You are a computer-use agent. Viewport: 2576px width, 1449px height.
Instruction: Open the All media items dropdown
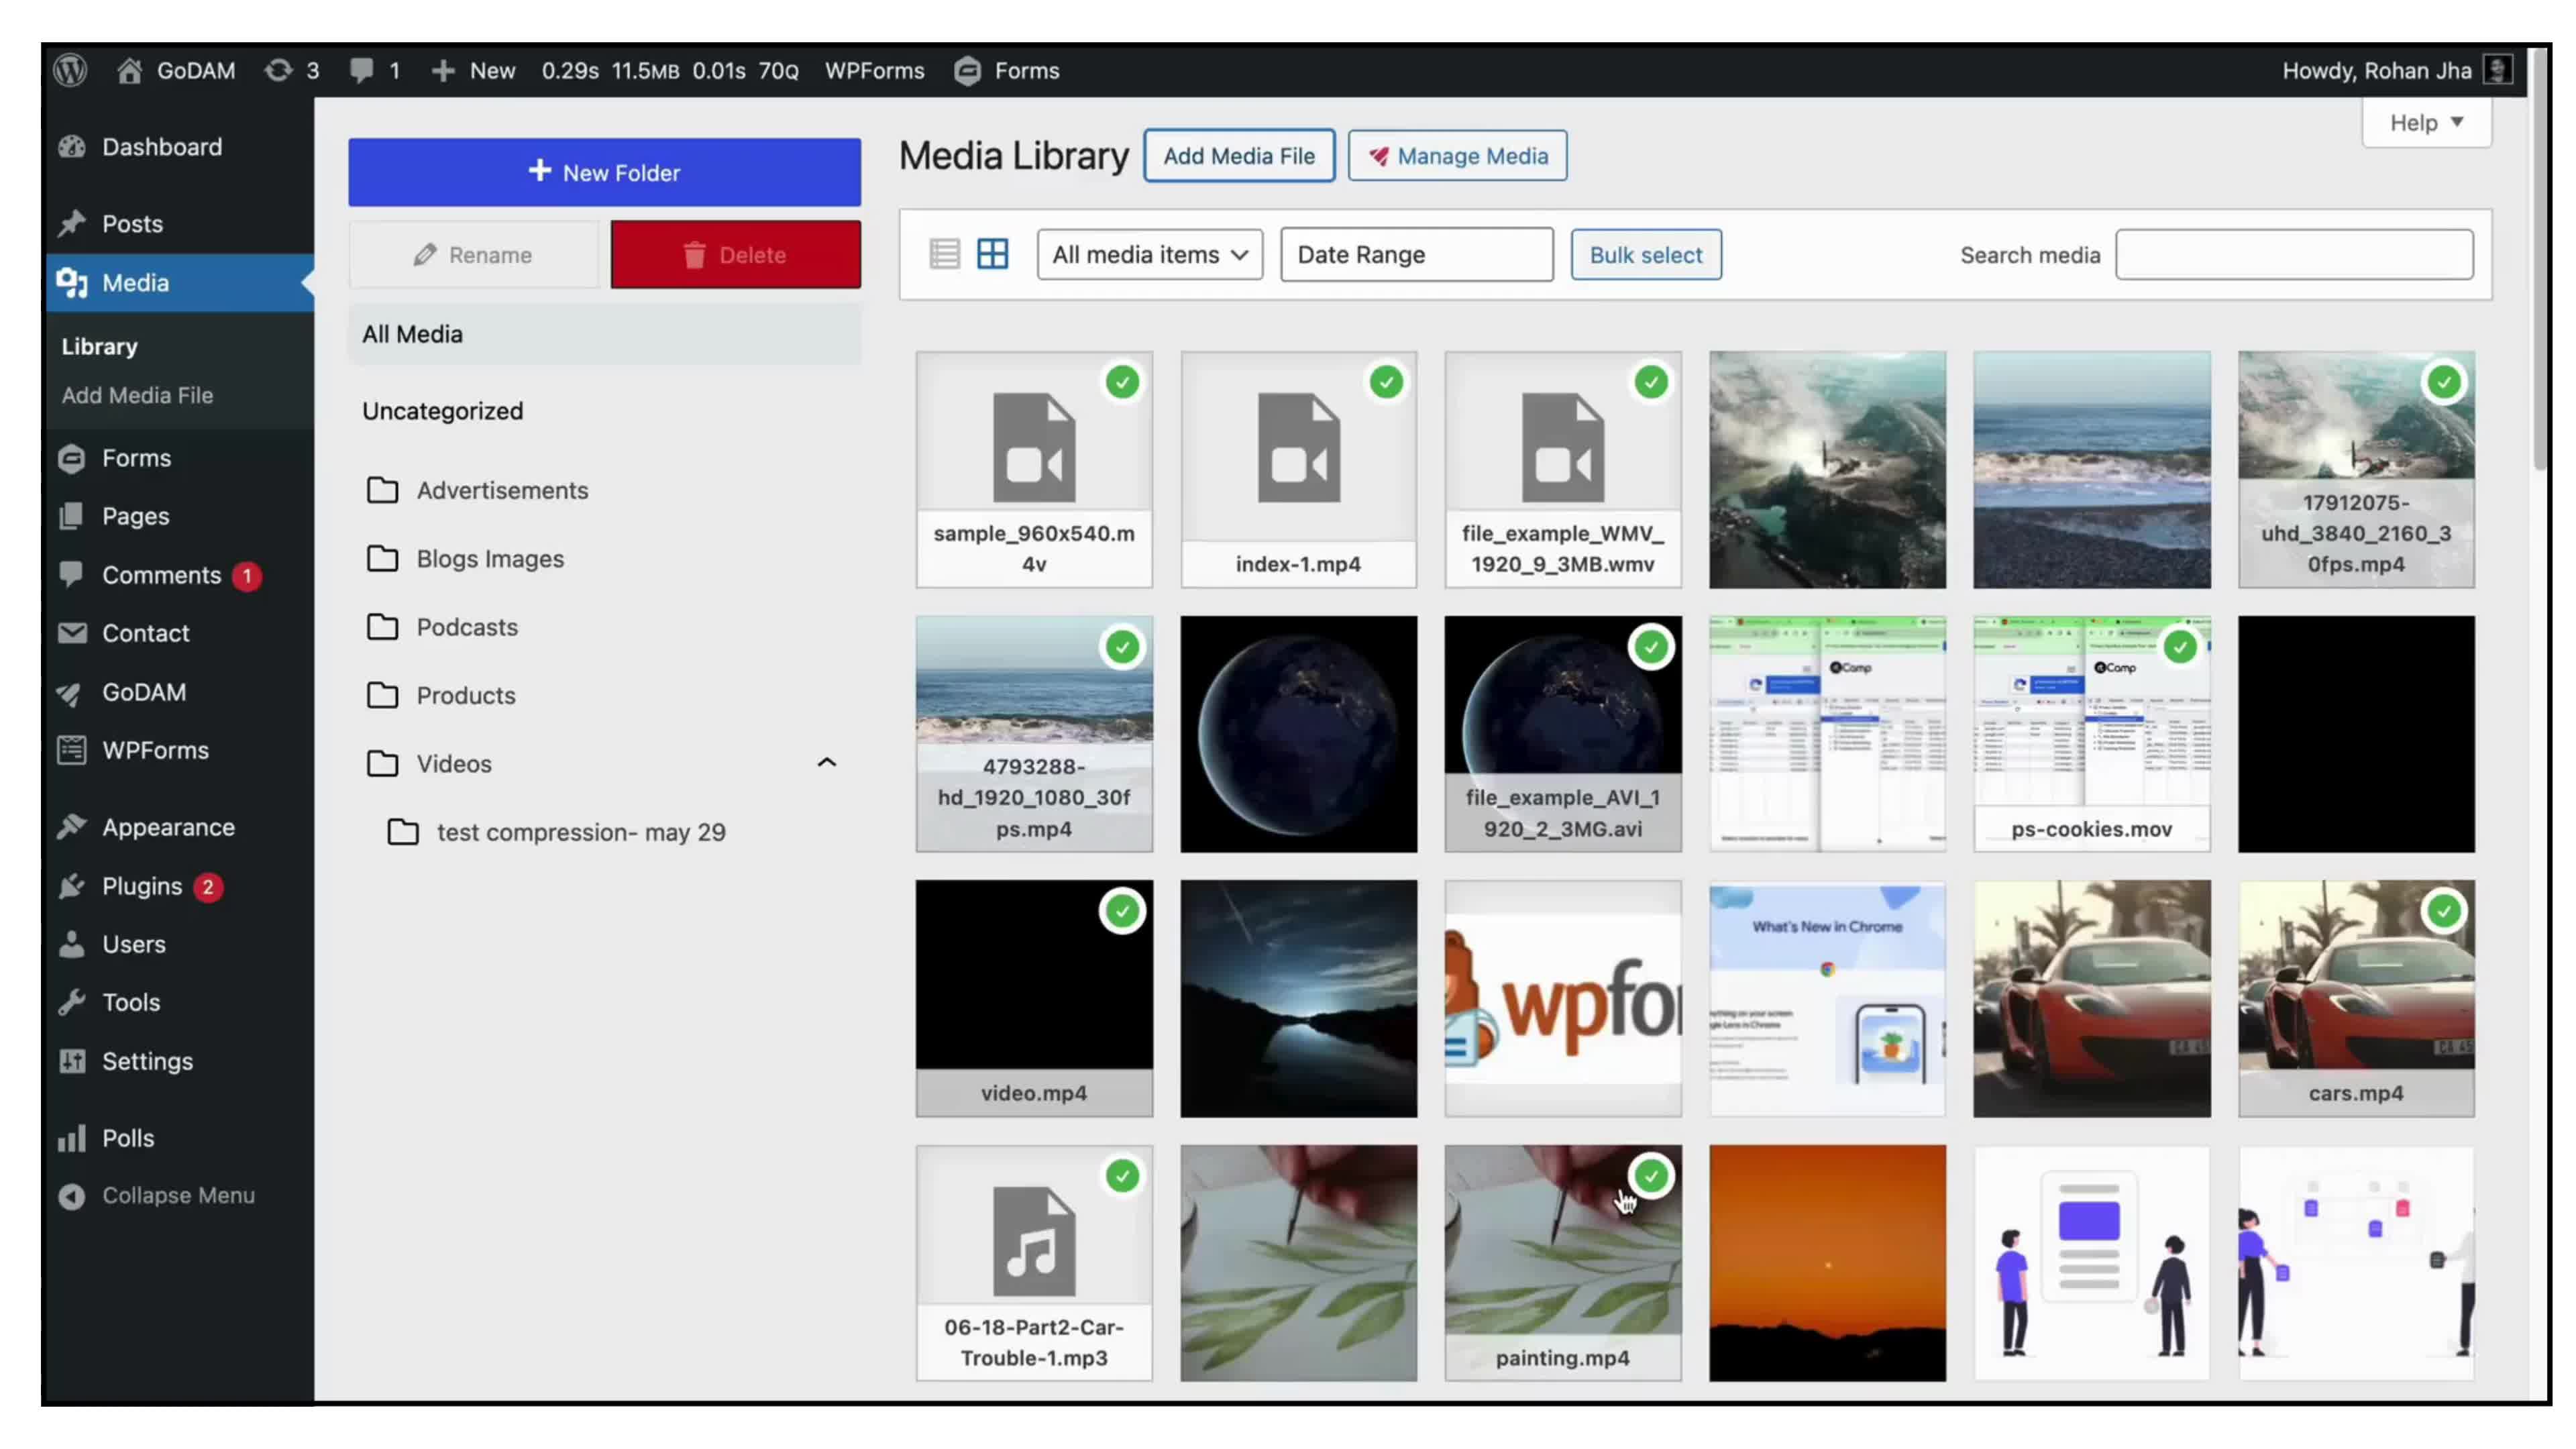point(1149,254)
